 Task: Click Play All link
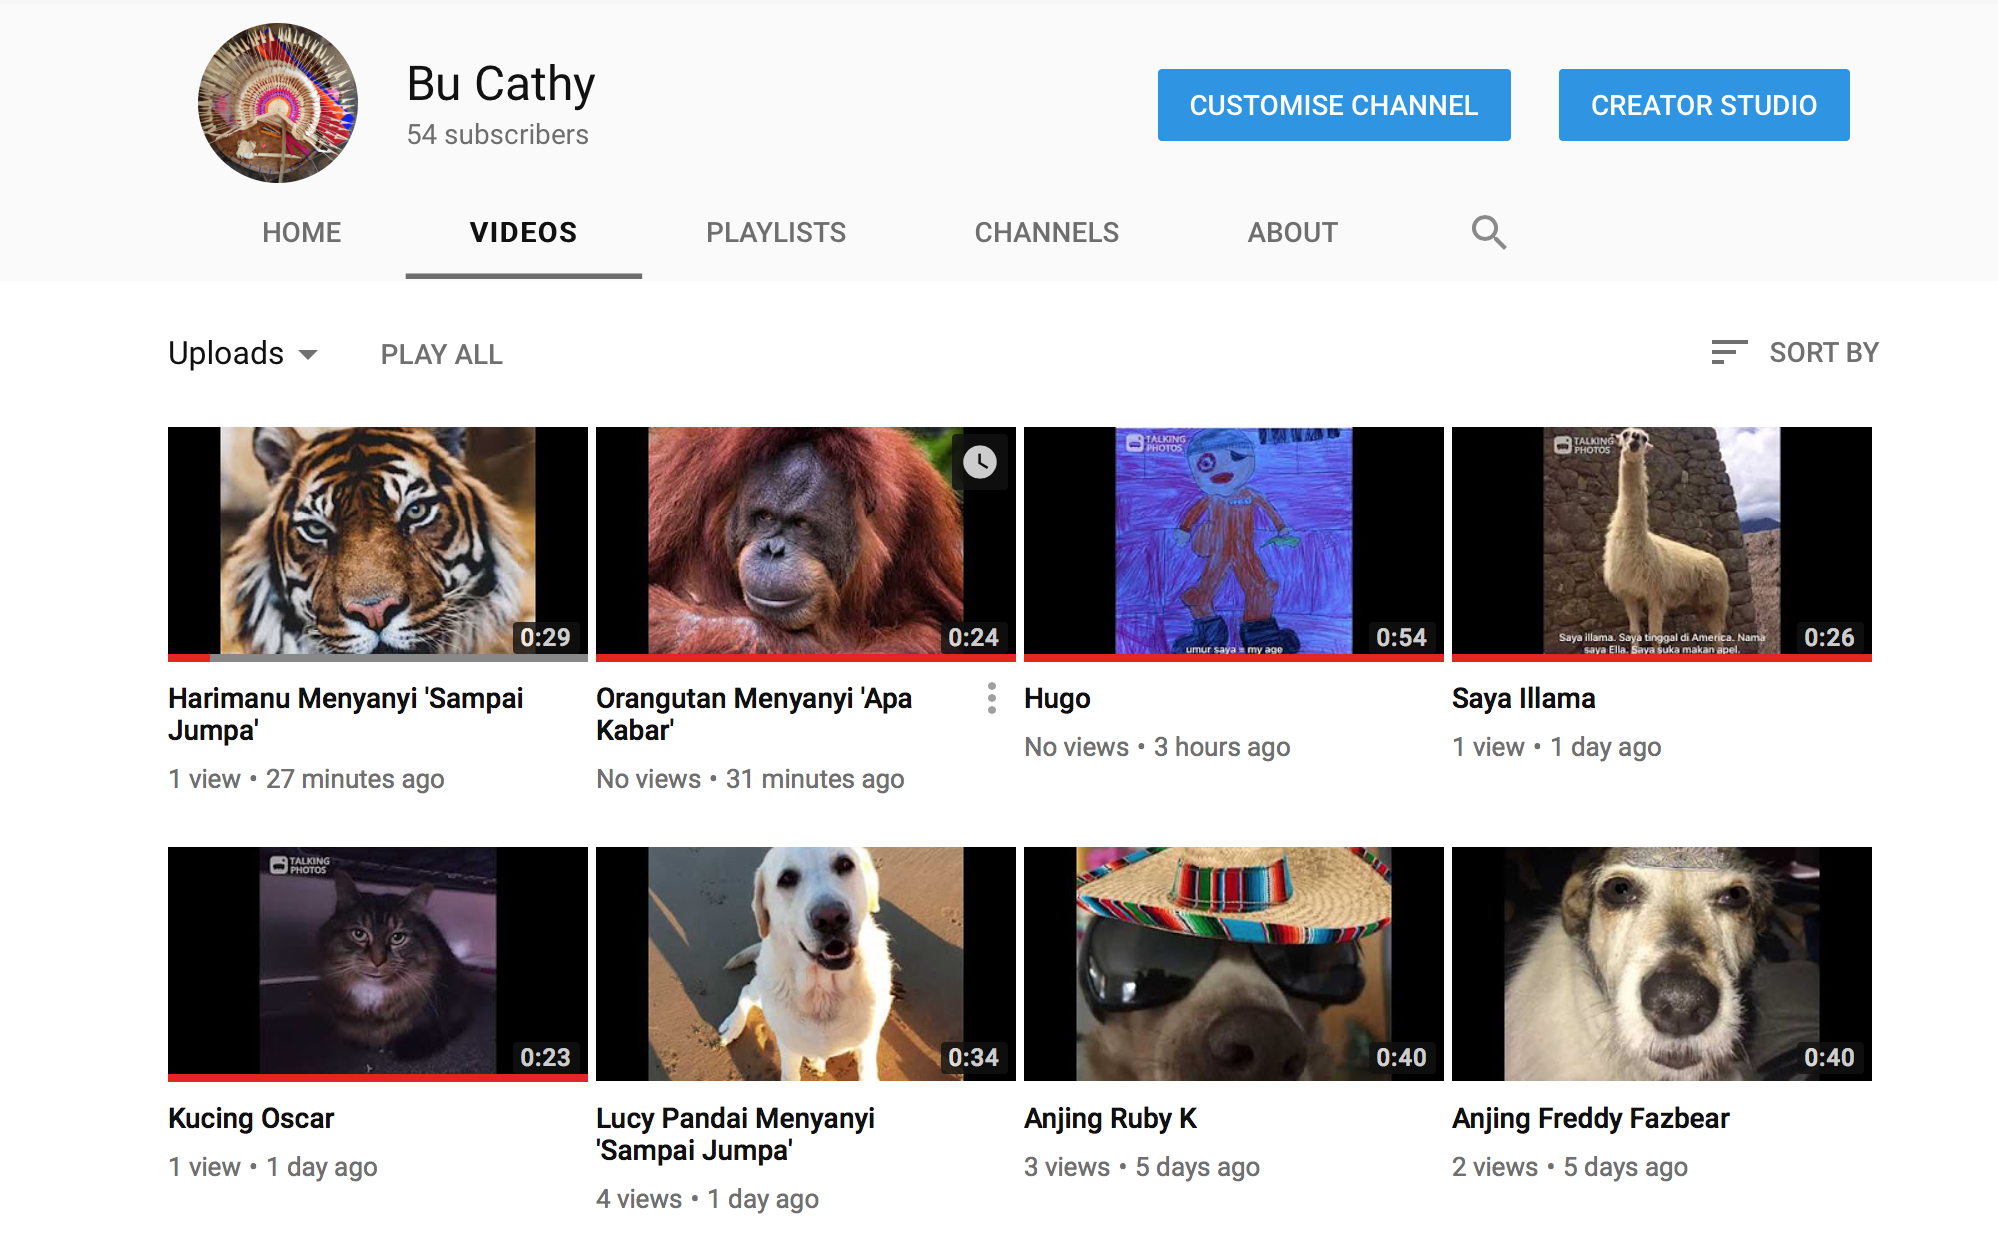pos(441,354)
